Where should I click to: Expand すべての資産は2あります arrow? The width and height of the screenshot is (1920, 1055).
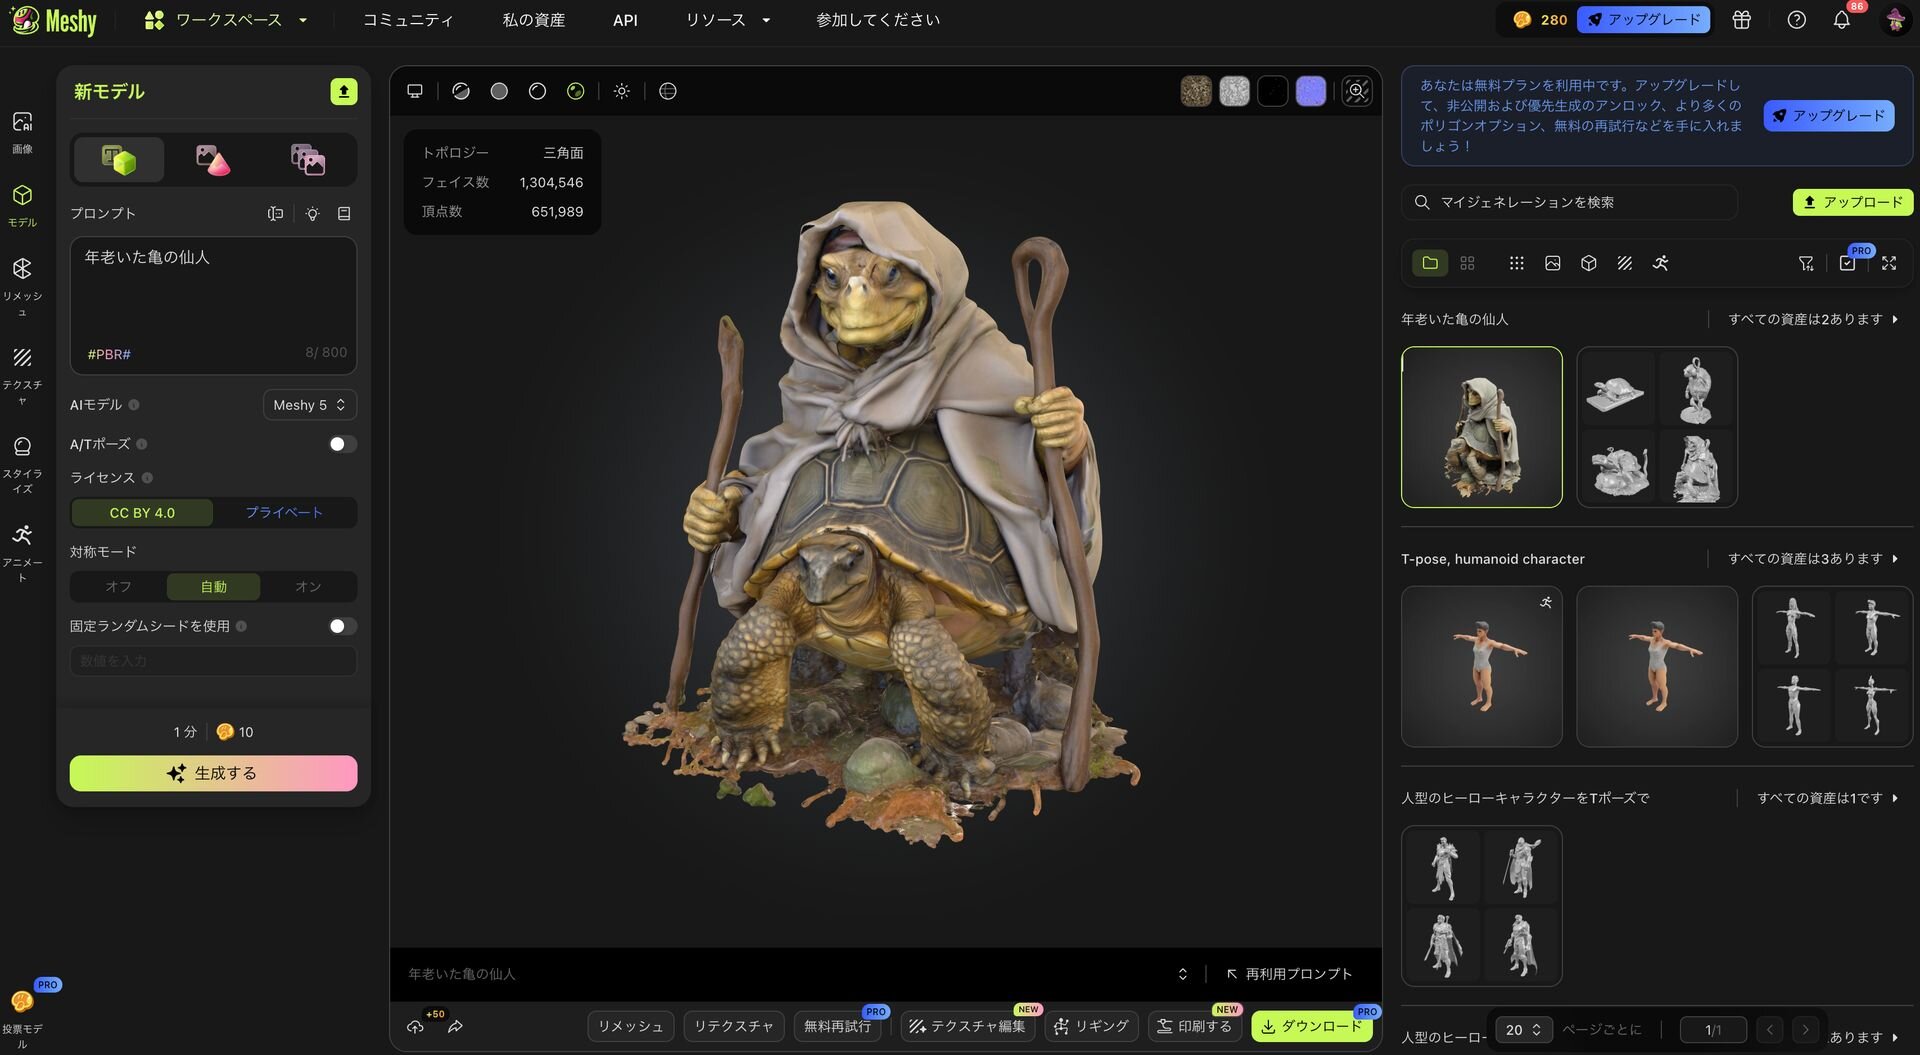click(1895, 319)
